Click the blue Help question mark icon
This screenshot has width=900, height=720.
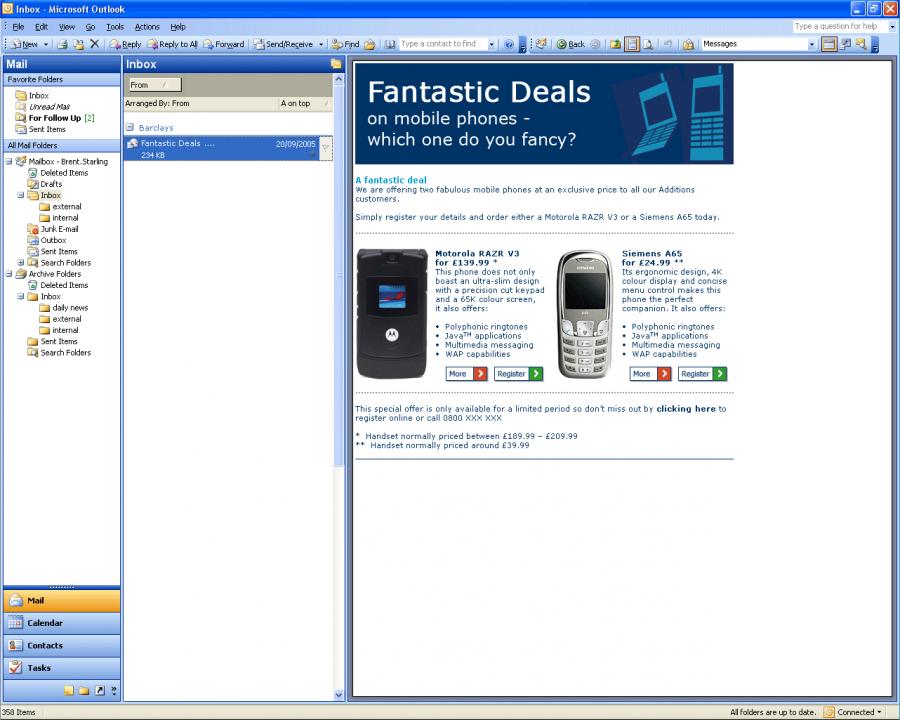(509, 44)
